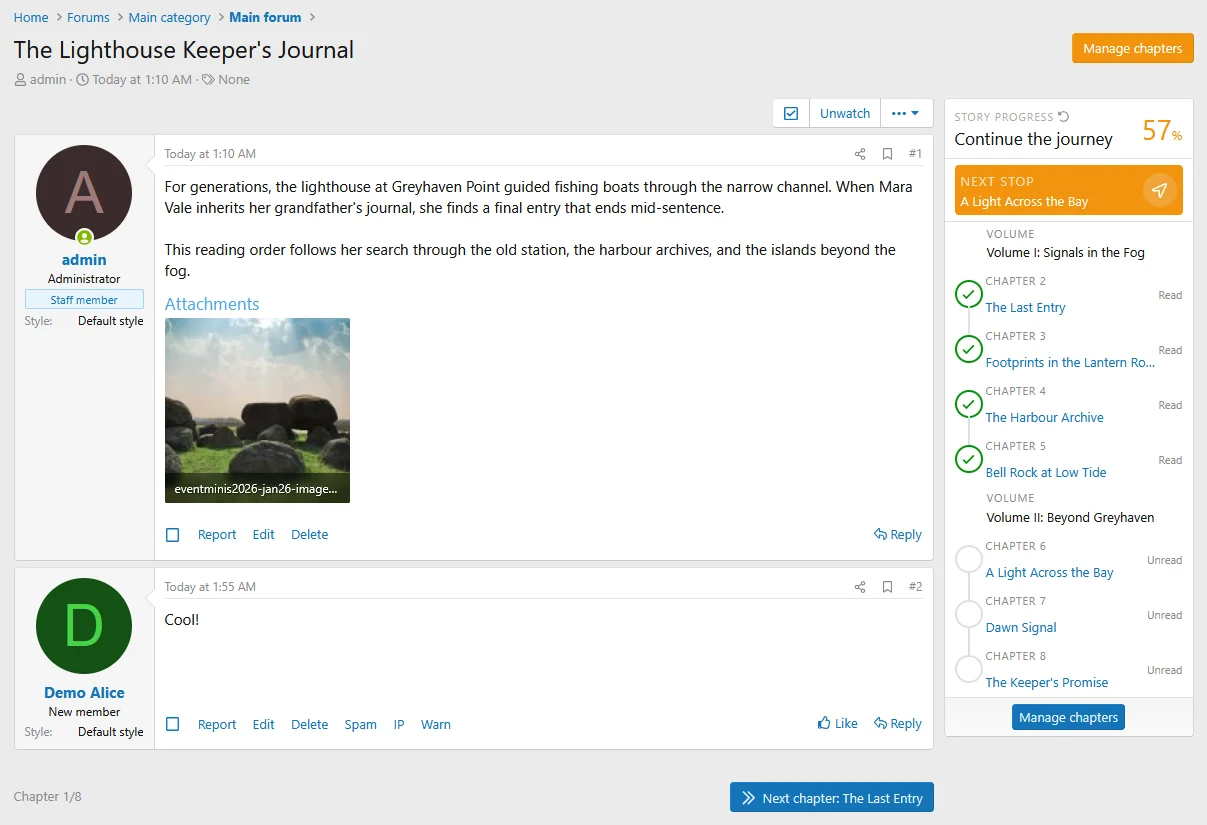Click Demo Alice's green D avatar
1207x825 pixels.
(x=84, y=626)
